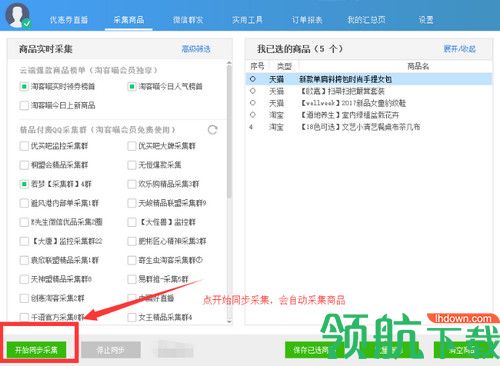The height and width of the screenshot is (366, 500).
Task: Click the 展开/收起 link
Action: click(460, 49)
